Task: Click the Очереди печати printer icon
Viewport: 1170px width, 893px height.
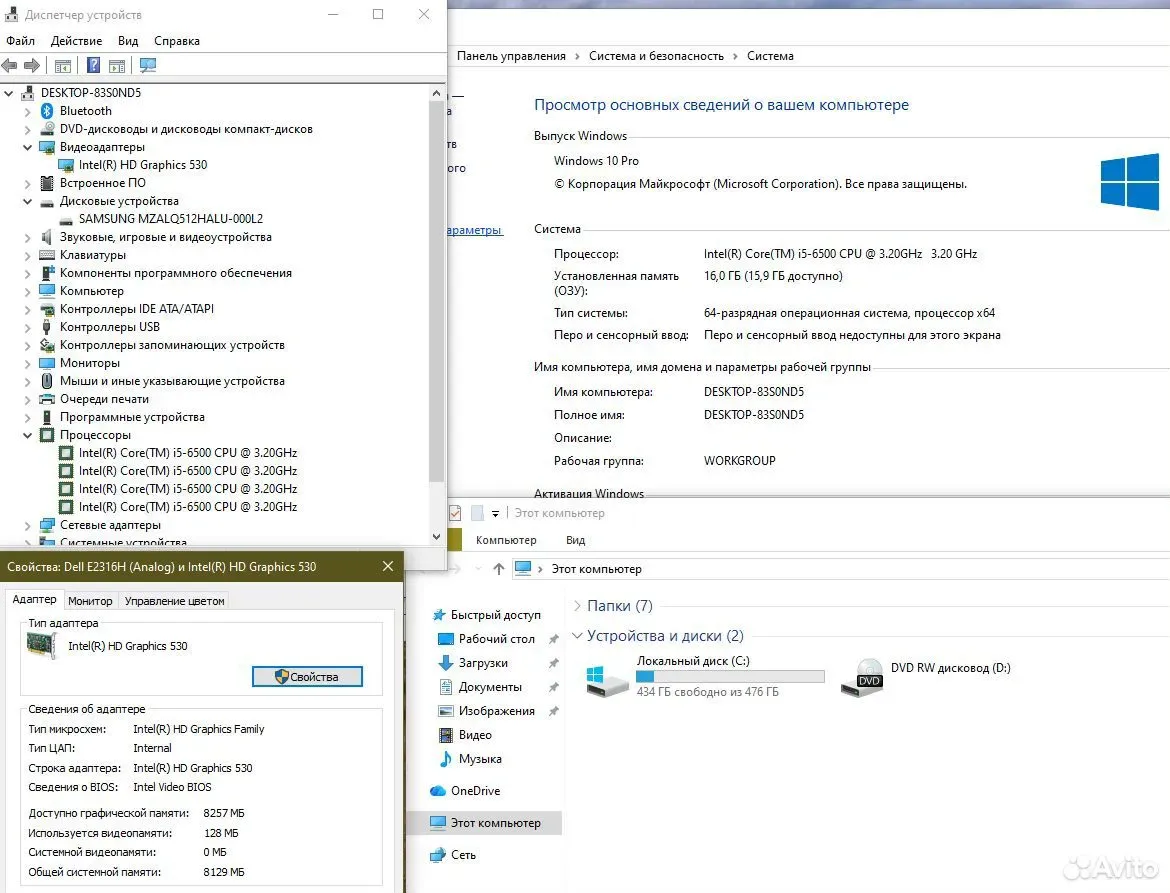Action: point(47,399)
